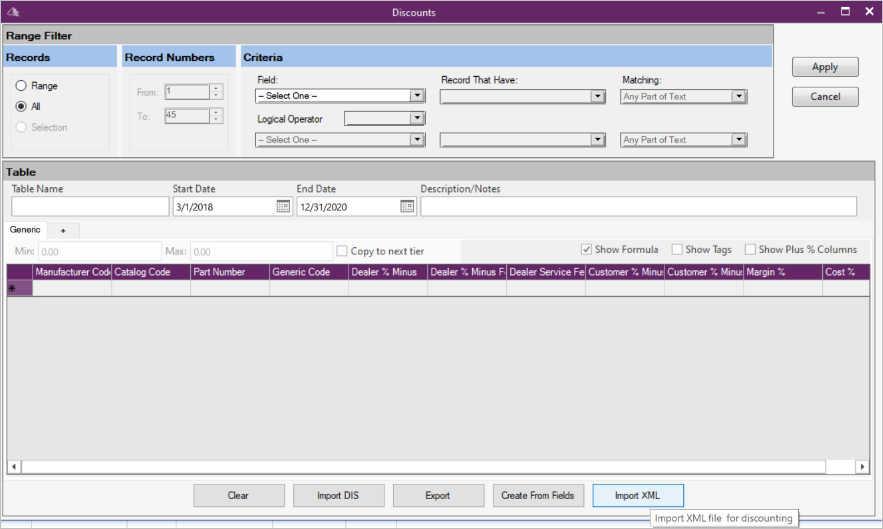Click the Part Number column header
Screen dimensions: 883x529
pos(230,272)
